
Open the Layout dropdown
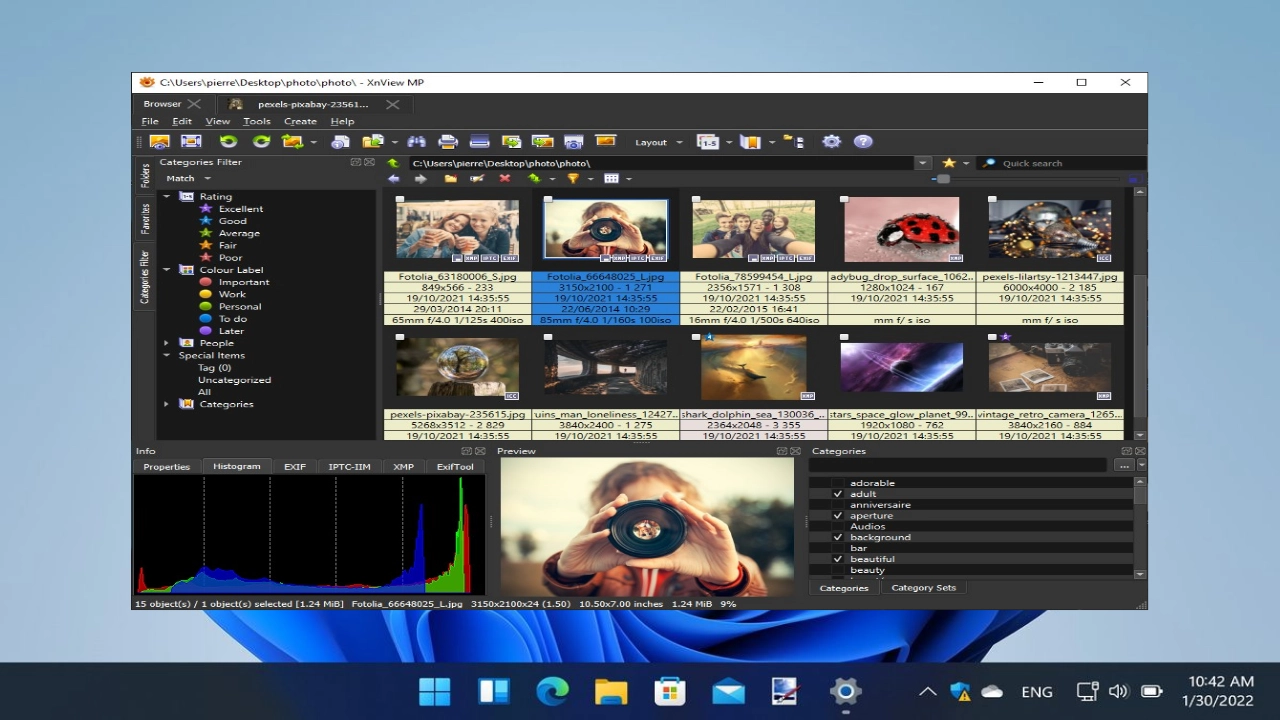click(x=658, y=142)
